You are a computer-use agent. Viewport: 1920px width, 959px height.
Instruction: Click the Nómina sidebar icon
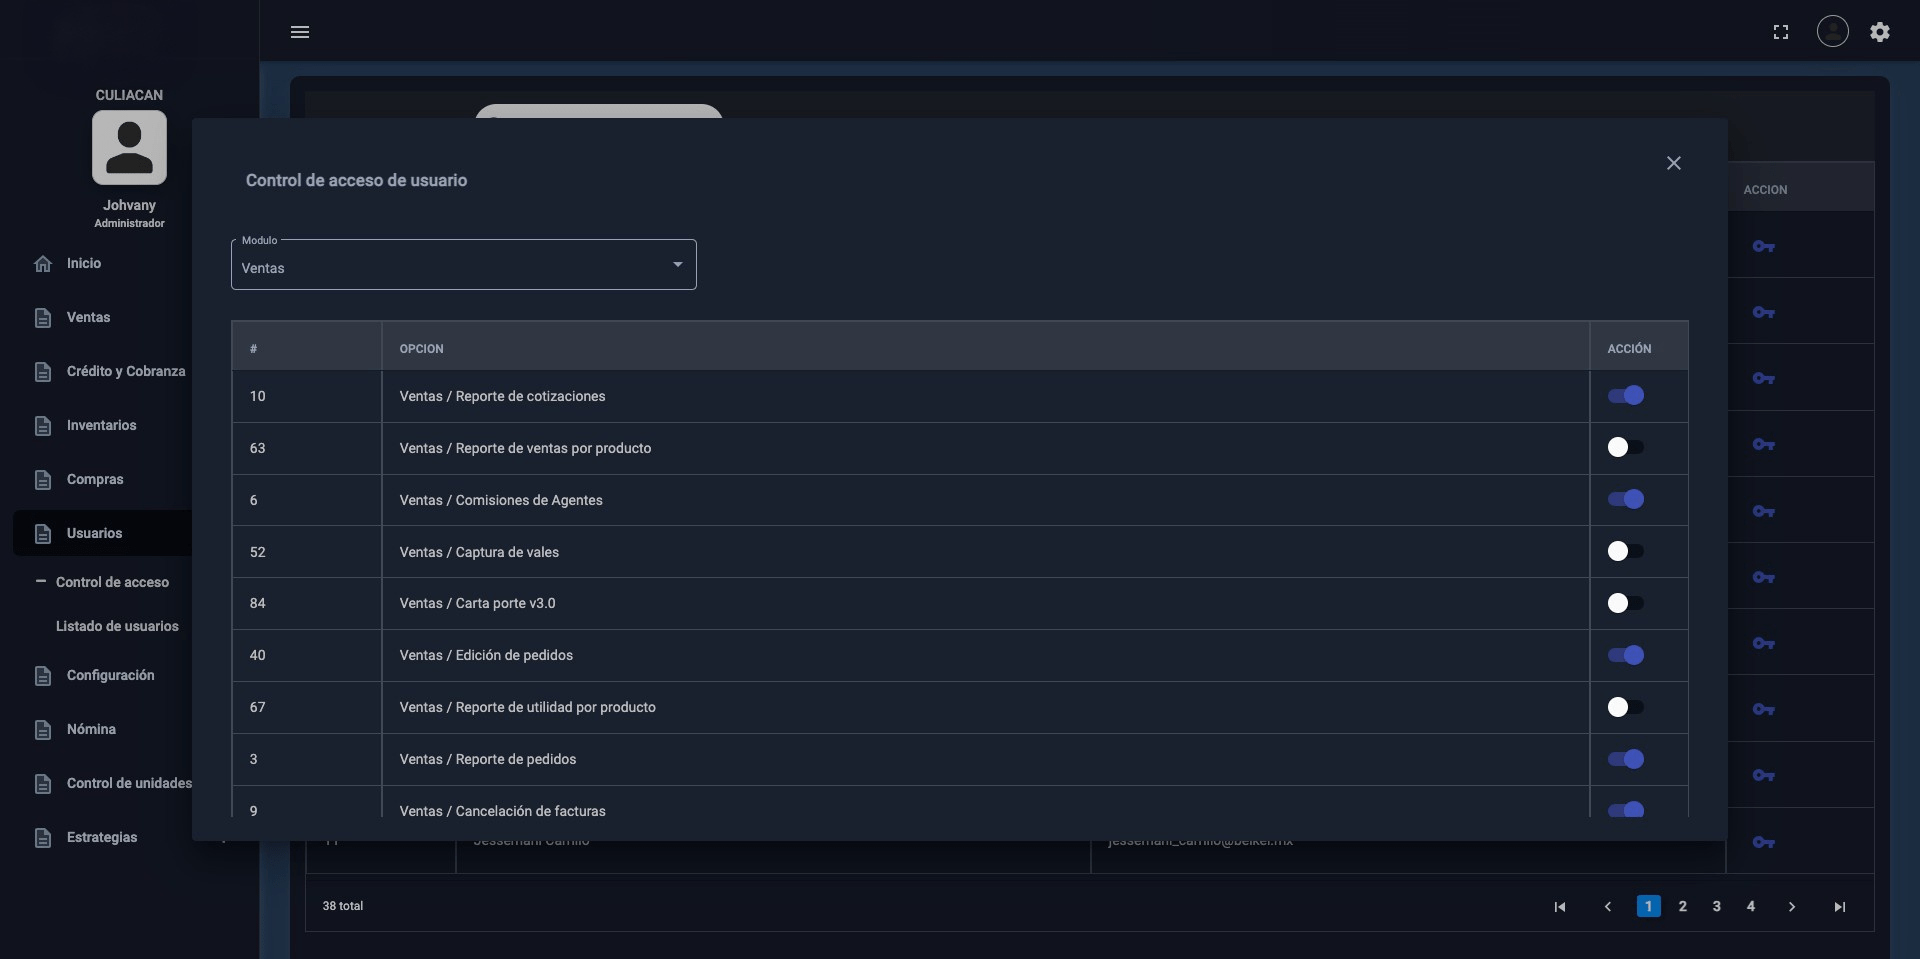(42, 730)
